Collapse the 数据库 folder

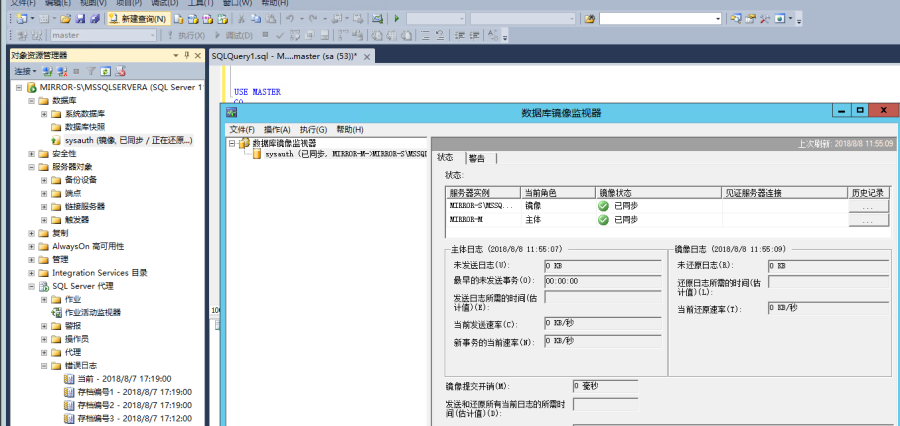click(x=31, y=100)
